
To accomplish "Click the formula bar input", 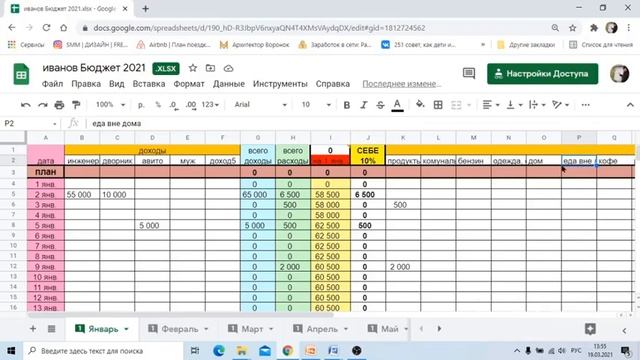I will (361, 124).
